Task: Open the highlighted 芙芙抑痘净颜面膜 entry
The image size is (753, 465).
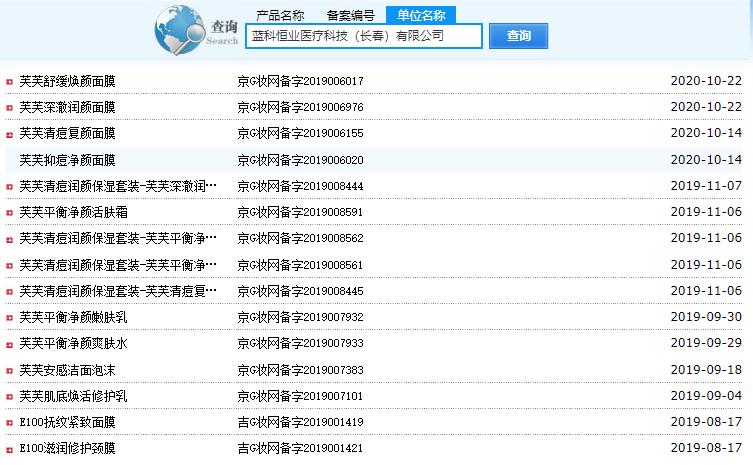Action: pos(67,160)
